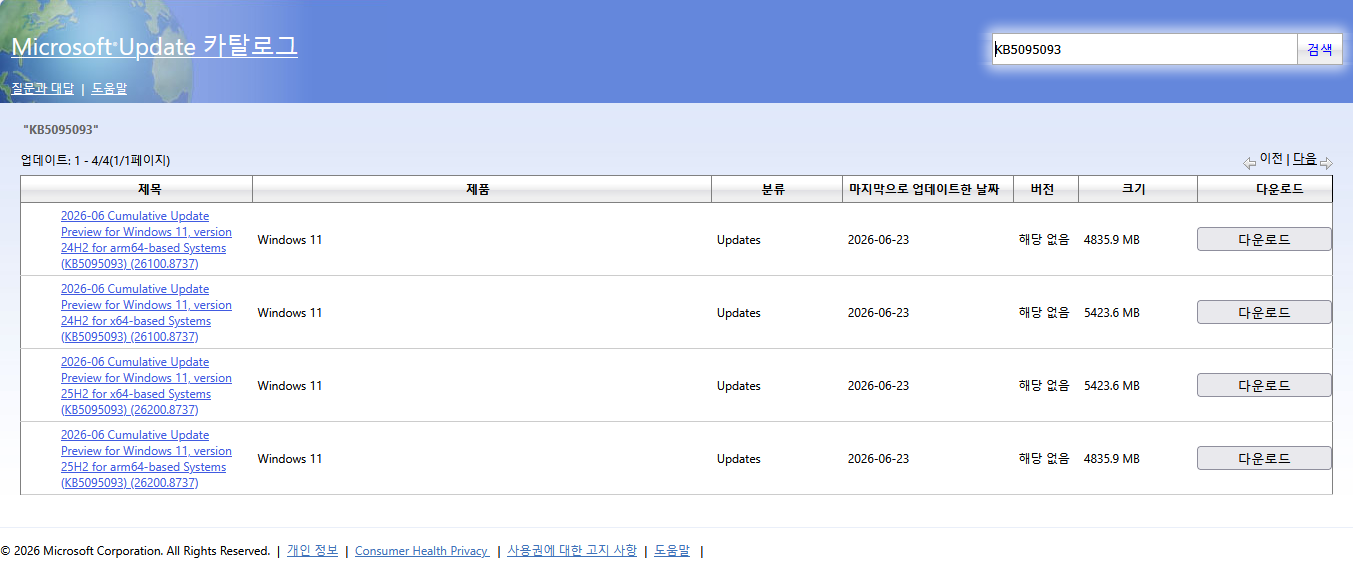The height and width of the screenshot is (571, 1353).
Task: Click in the KB5095093 search box
Action: [1144, 49]
